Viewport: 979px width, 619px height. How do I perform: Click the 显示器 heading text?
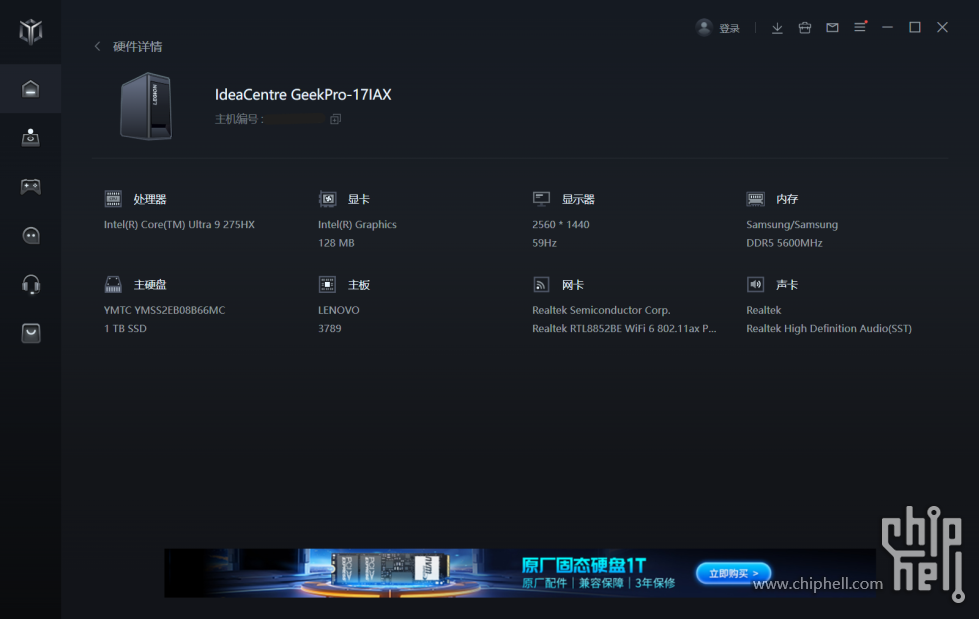tap(578, 199)
